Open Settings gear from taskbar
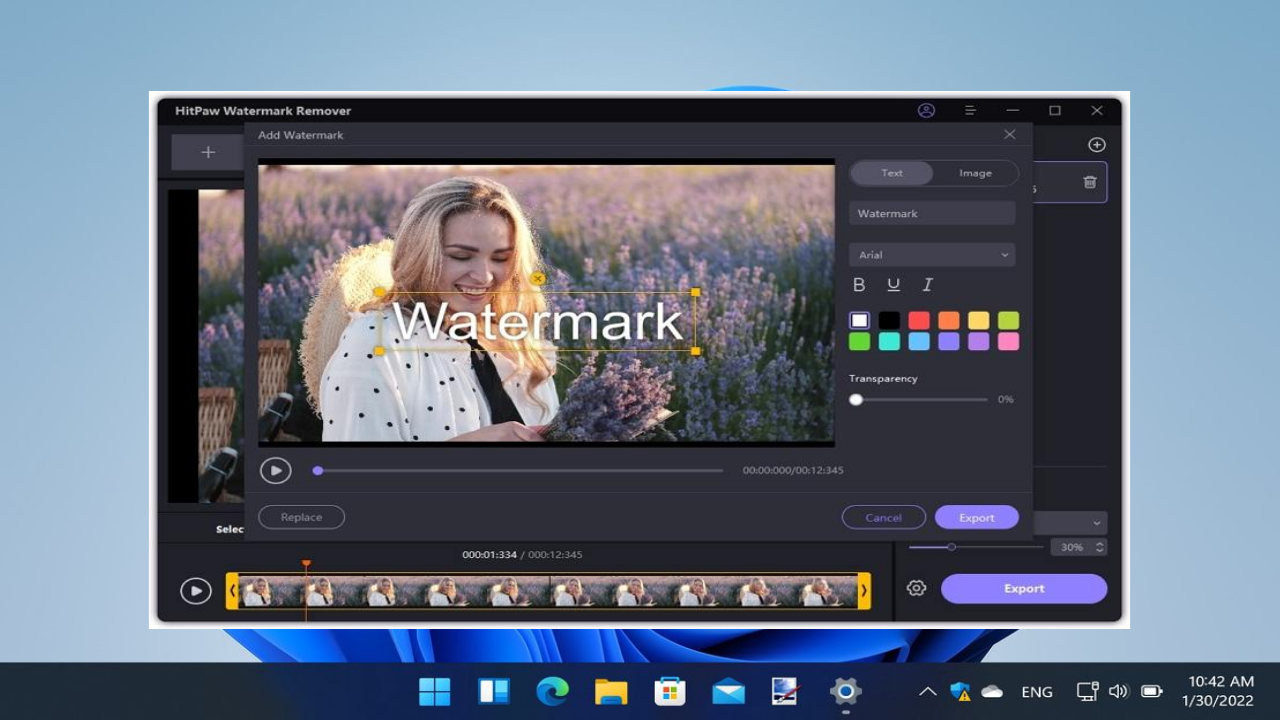The height and width of the screenshot is (720, 1280). pyautogui.click(x=846, y=691)
